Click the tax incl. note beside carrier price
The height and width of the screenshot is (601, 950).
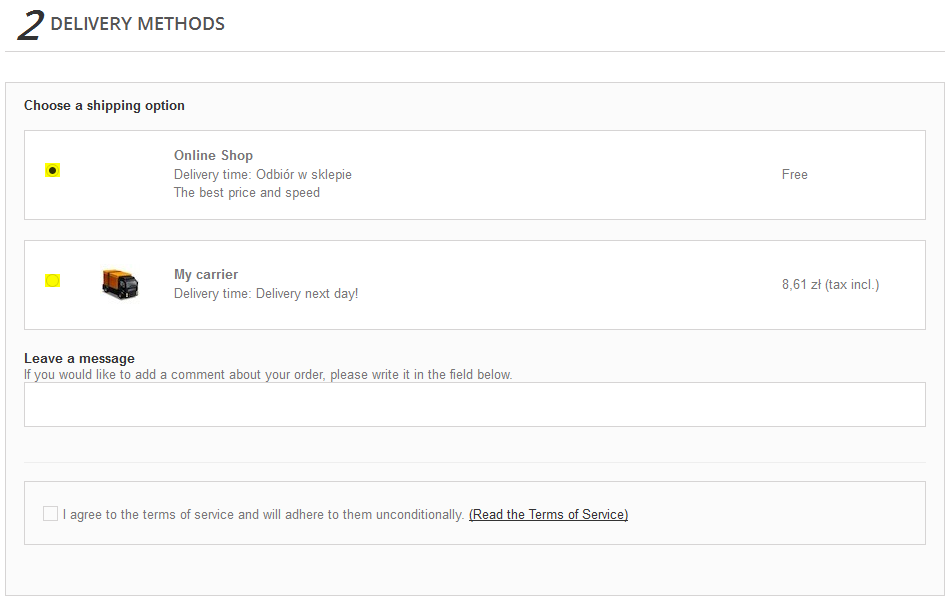point(852,285)
